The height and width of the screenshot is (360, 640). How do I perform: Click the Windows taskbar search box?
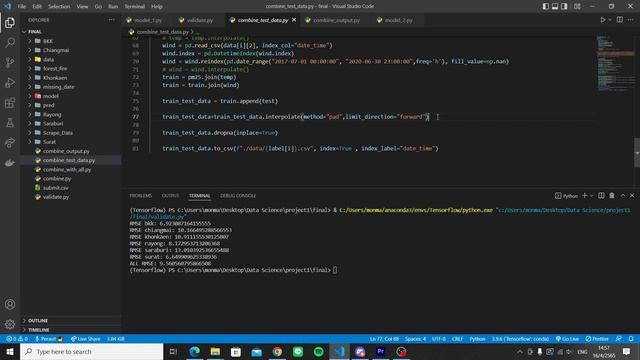click(x=91, y=351)
